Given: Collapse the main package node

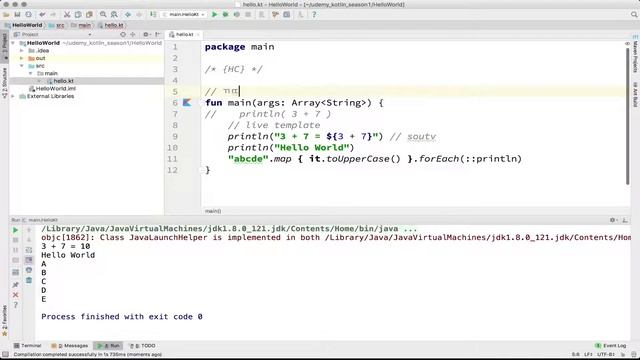Looking at the screenshot, I should click(x=31, y=73).
